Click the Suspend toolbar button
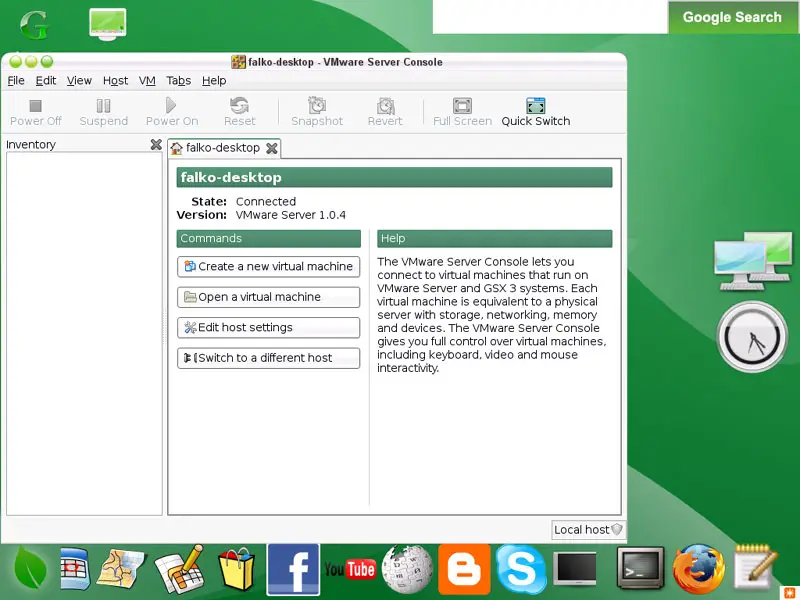The width and height of the screenshot is (800, 600). tap(104, 112)
